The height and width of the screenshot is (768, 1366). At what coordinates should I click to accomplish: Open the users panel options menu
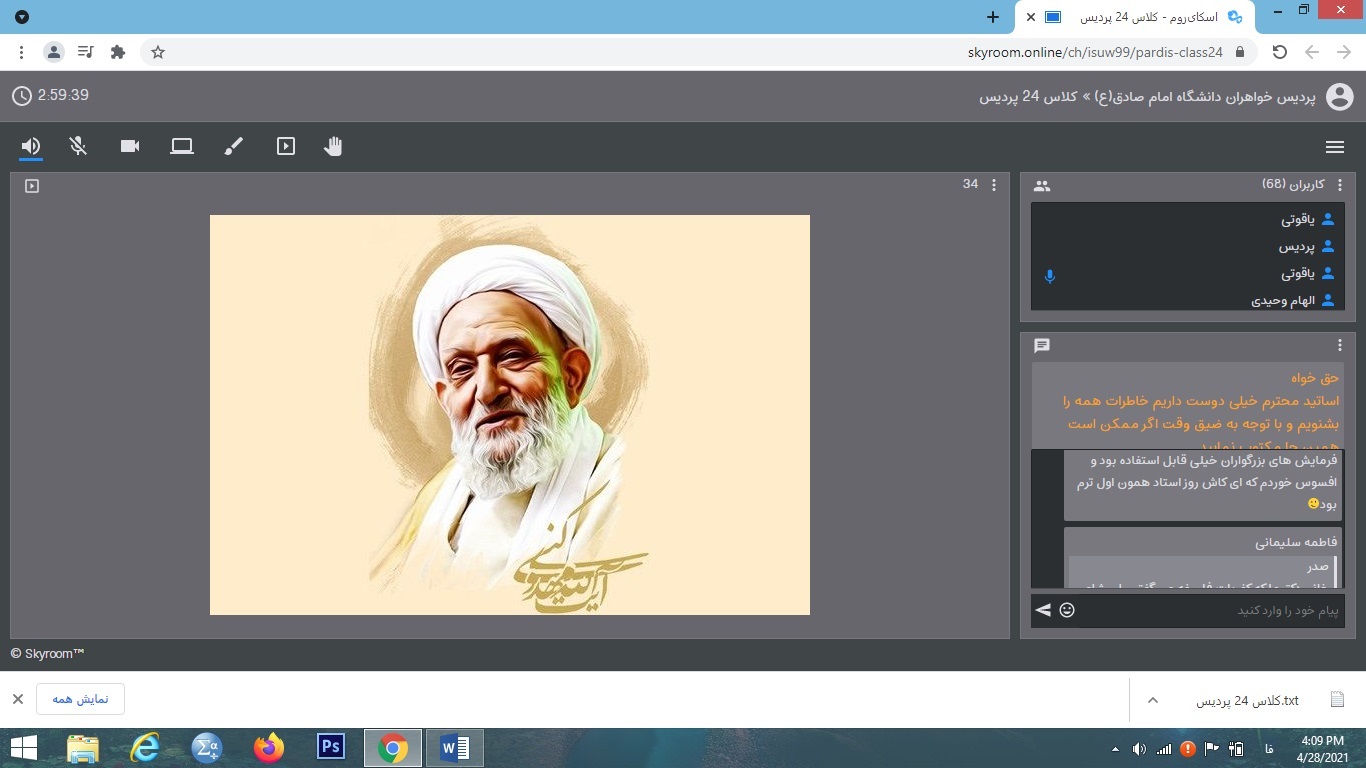pyautogui.click(x=1340, y=185)
